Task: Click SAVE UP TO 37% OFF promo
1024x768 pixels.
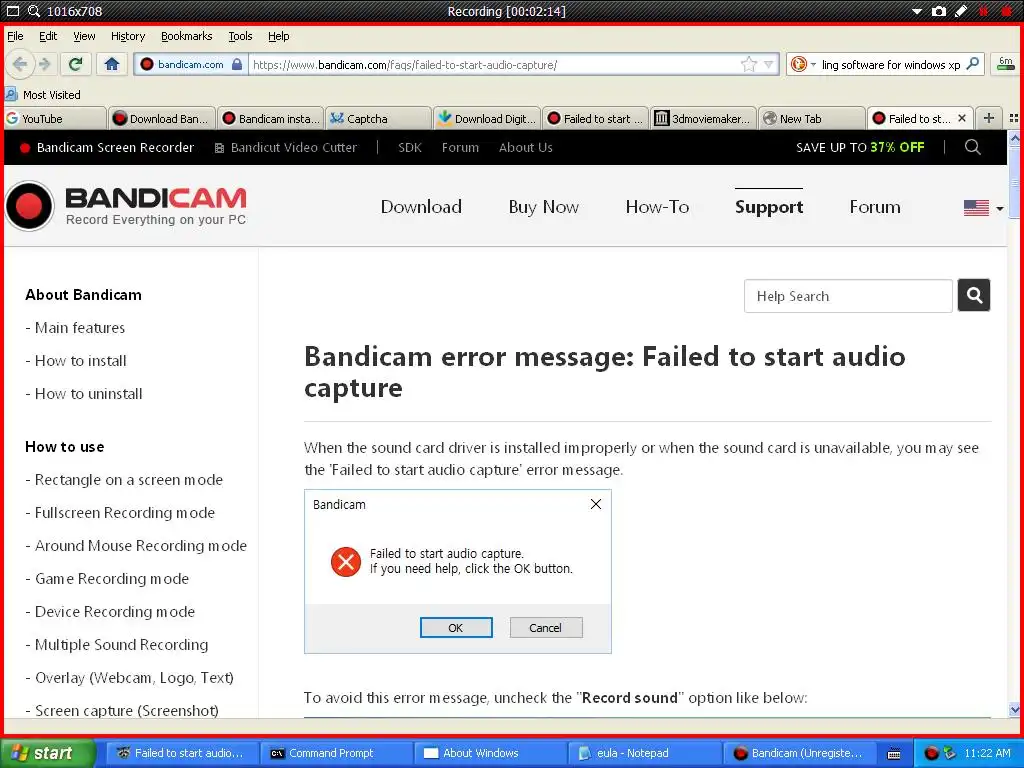Action: 860,148
